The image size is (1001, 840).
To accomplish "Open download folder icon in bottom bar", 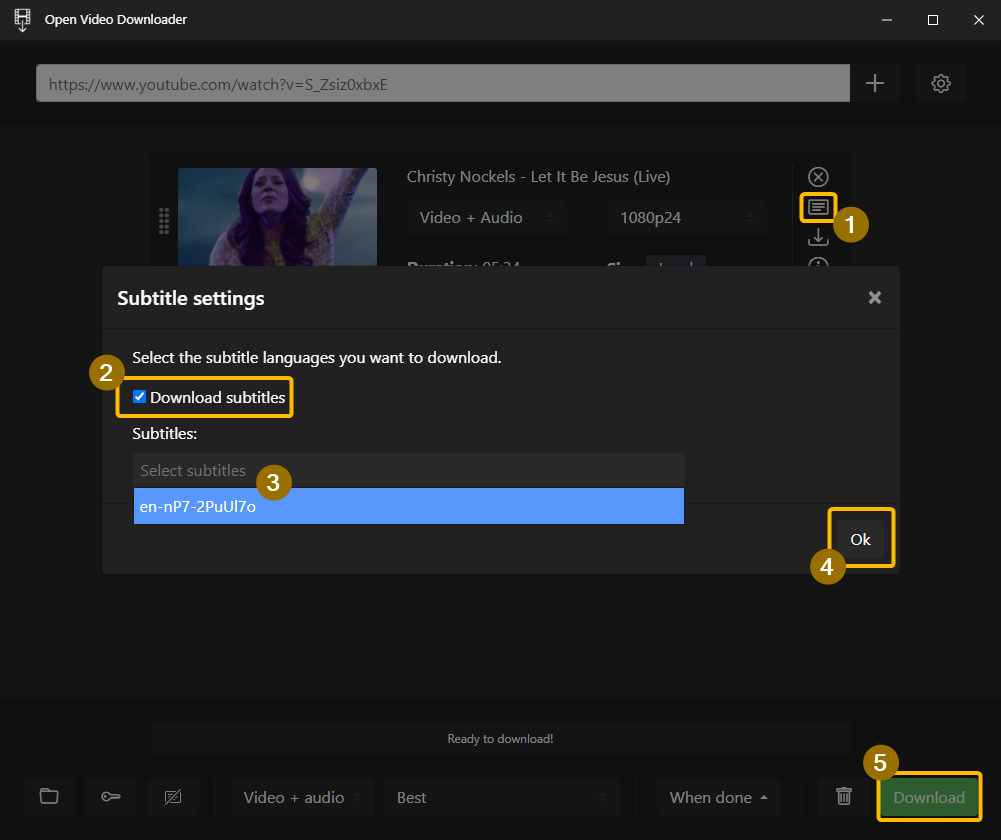I will tap(49, 797).
